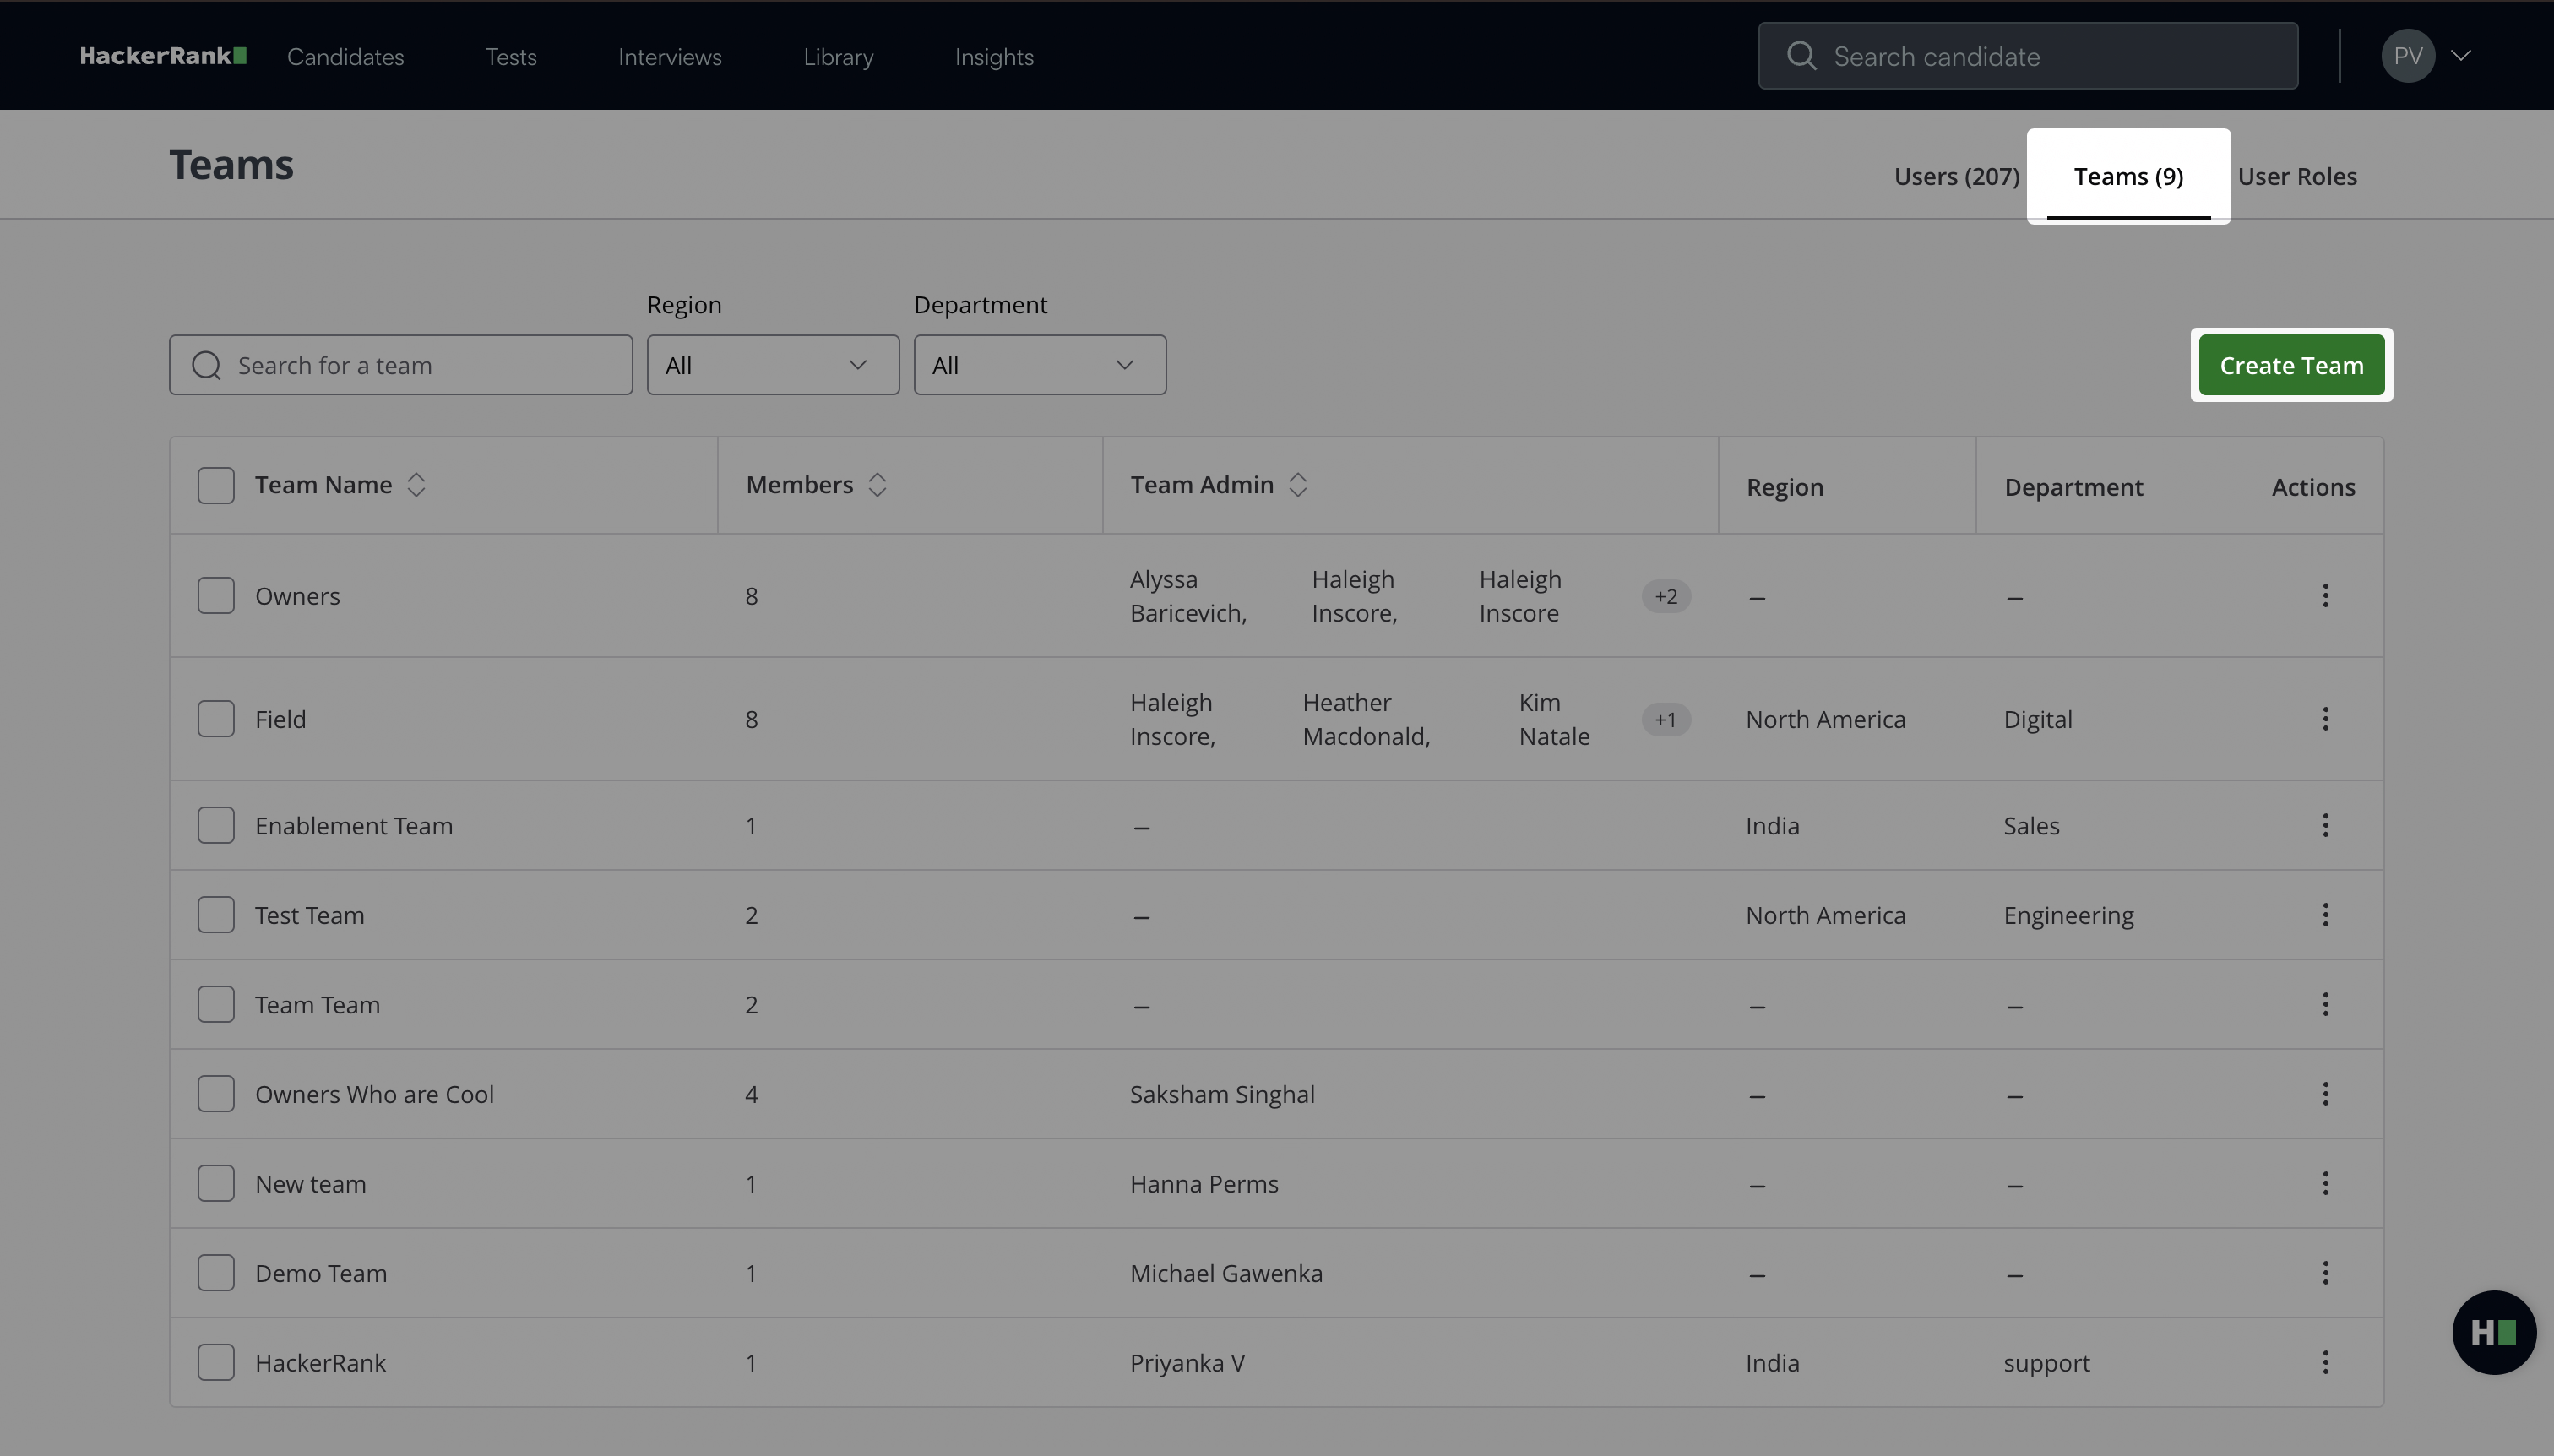Open the User Roles tab

point(2297,177)
